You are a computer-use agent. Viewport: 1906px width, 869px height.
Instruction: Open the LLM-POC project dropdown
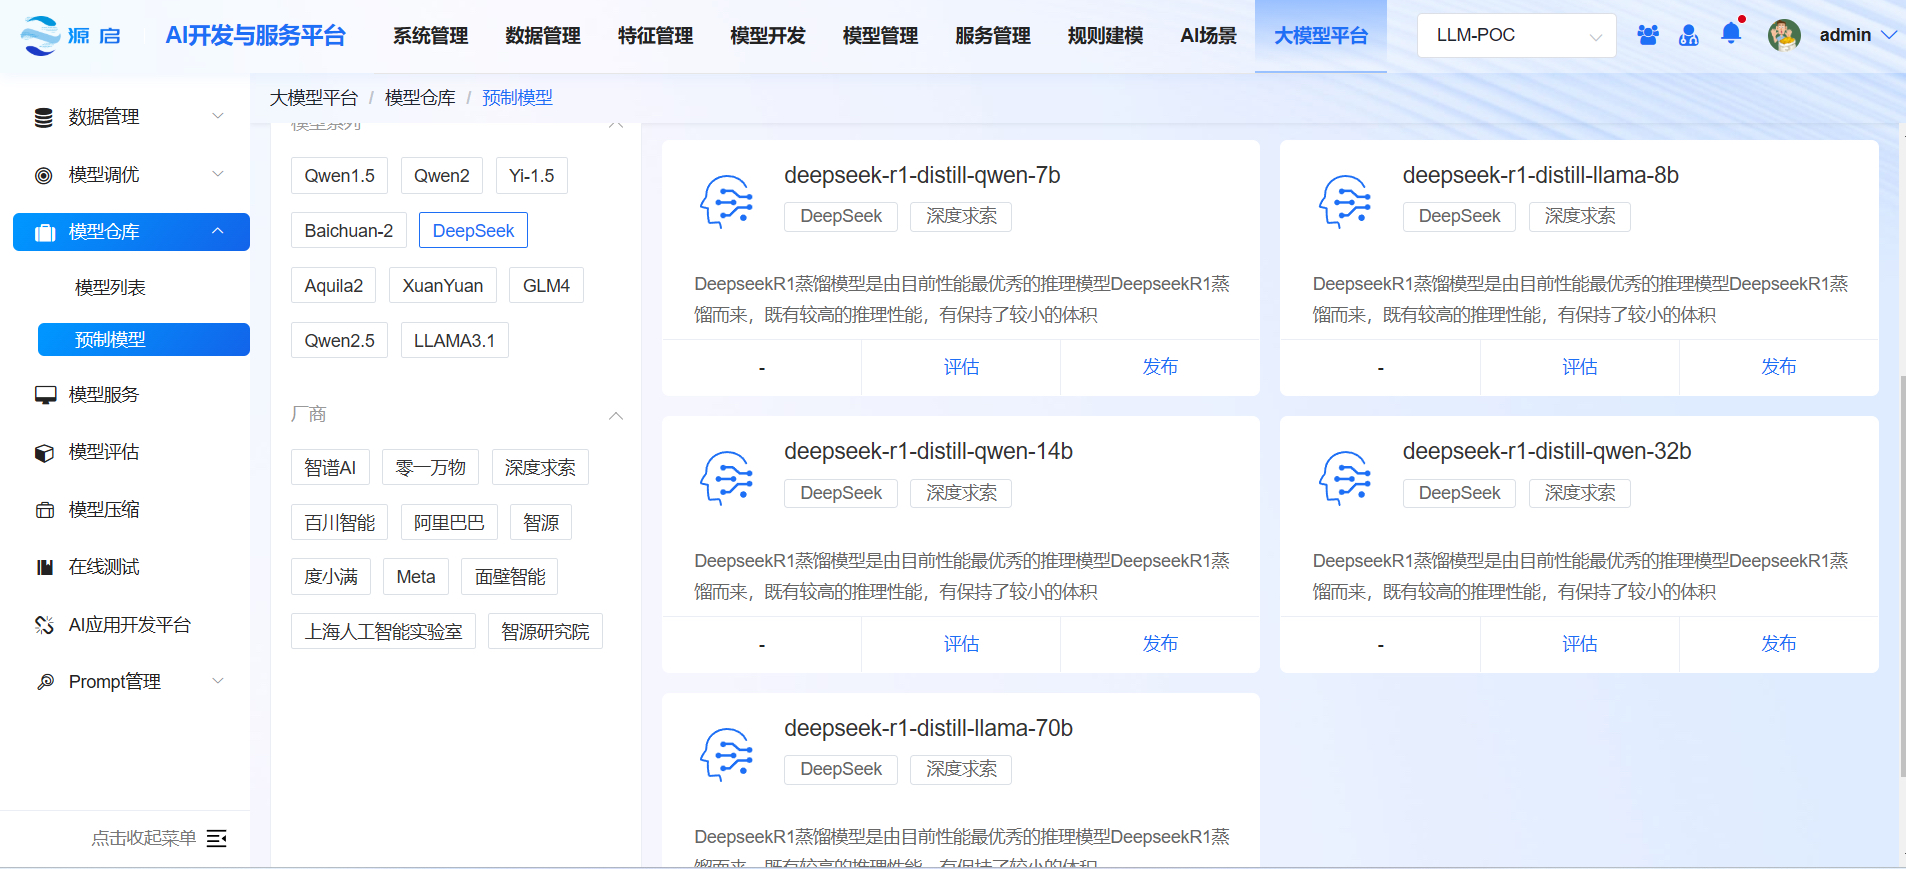pyautogui.click(x=1516, y=35)
